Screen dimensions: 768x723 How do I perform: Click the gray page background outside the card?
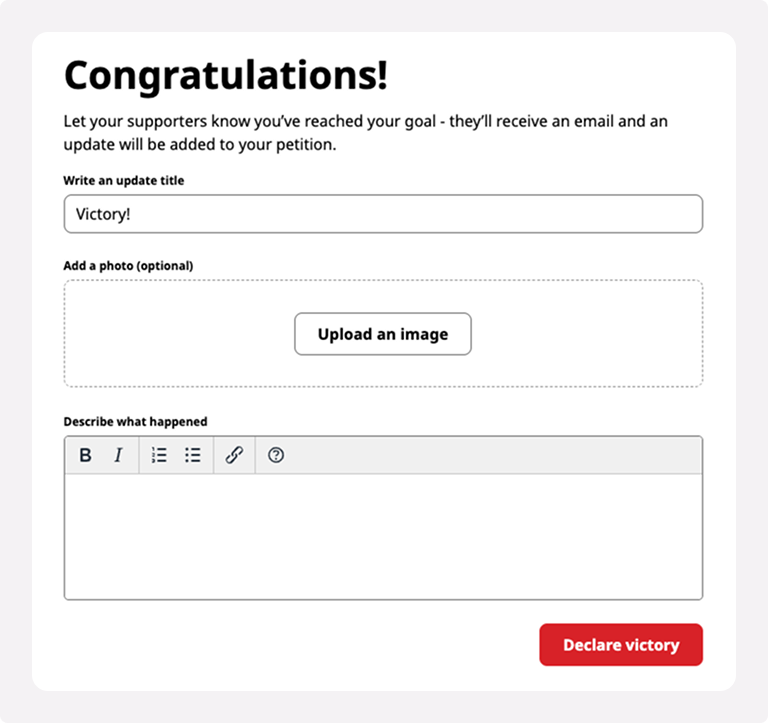(15, 362)
